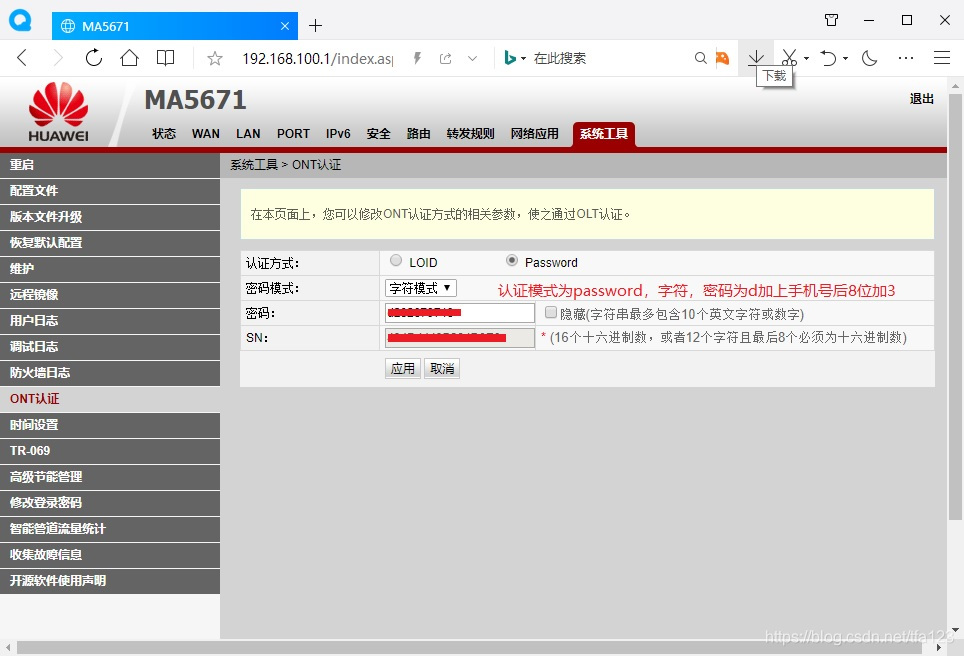Open the 状态 tab

[x=164, y=133]
